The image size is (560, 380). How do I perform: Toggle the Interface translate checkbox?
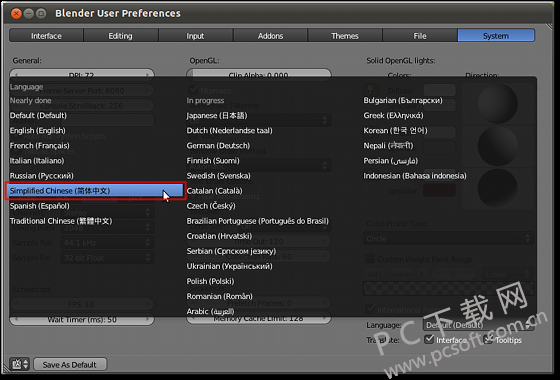coord(429,339)
